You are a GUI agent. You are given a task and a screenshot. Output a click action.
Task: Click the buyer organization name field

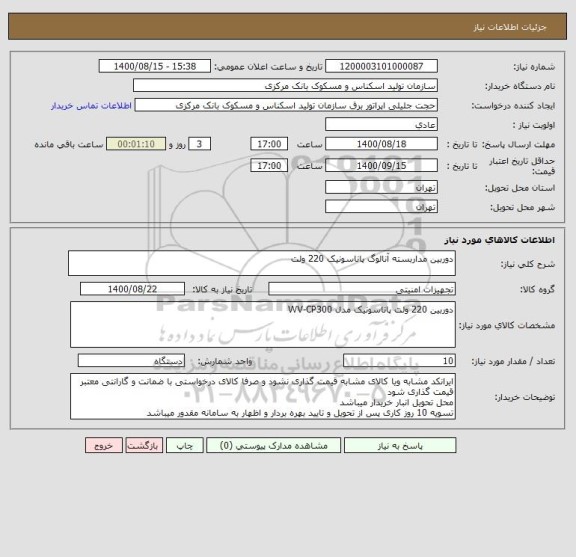tap(285, 86)
